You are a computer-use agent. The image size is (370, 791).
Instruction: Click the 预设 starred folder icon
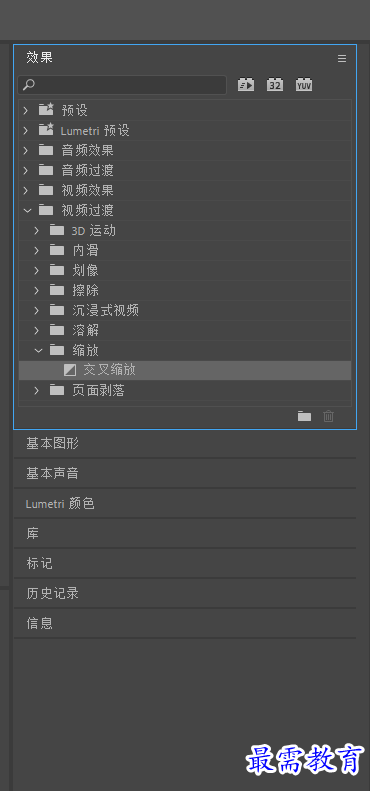[46, 109]
